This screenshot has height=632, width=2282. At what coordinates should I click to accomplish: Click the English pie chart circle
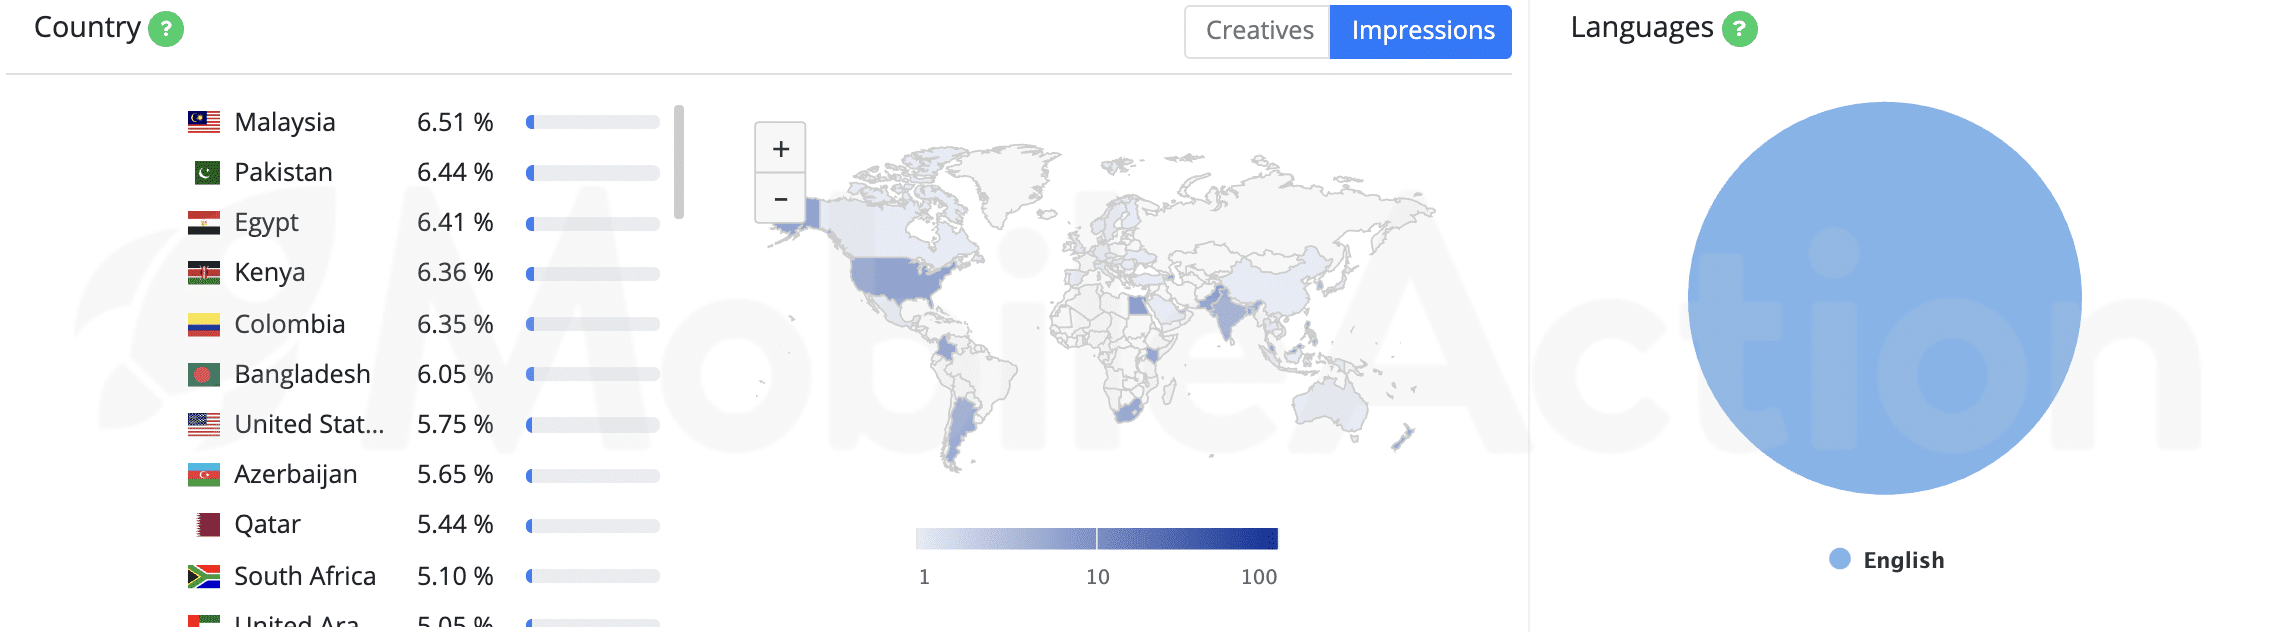click(x=1885, y=298)
